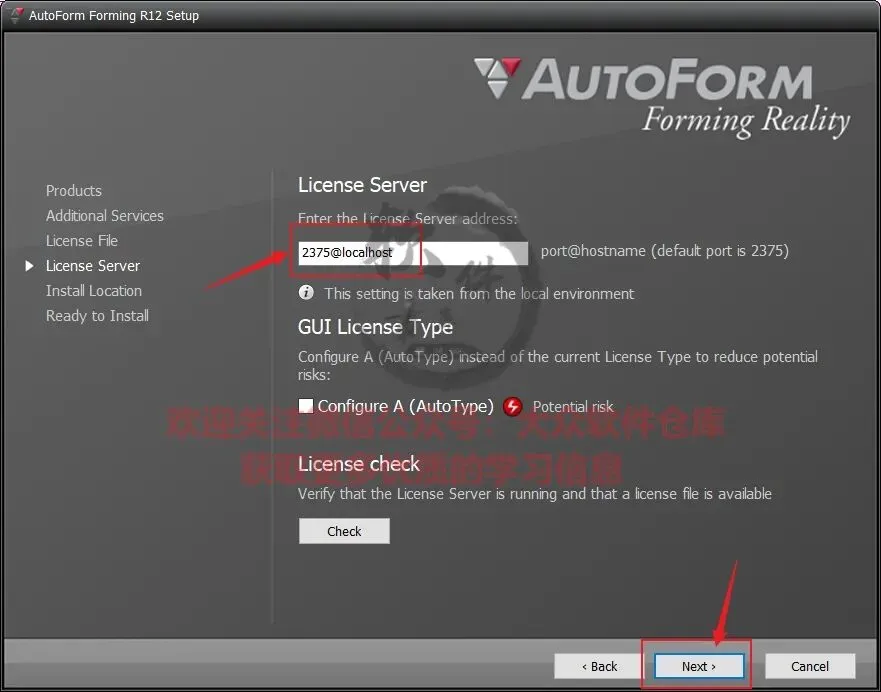Click the AutoForm Forming Reality logo
Screen dimensions: 881x692
(x=661, y=97)
